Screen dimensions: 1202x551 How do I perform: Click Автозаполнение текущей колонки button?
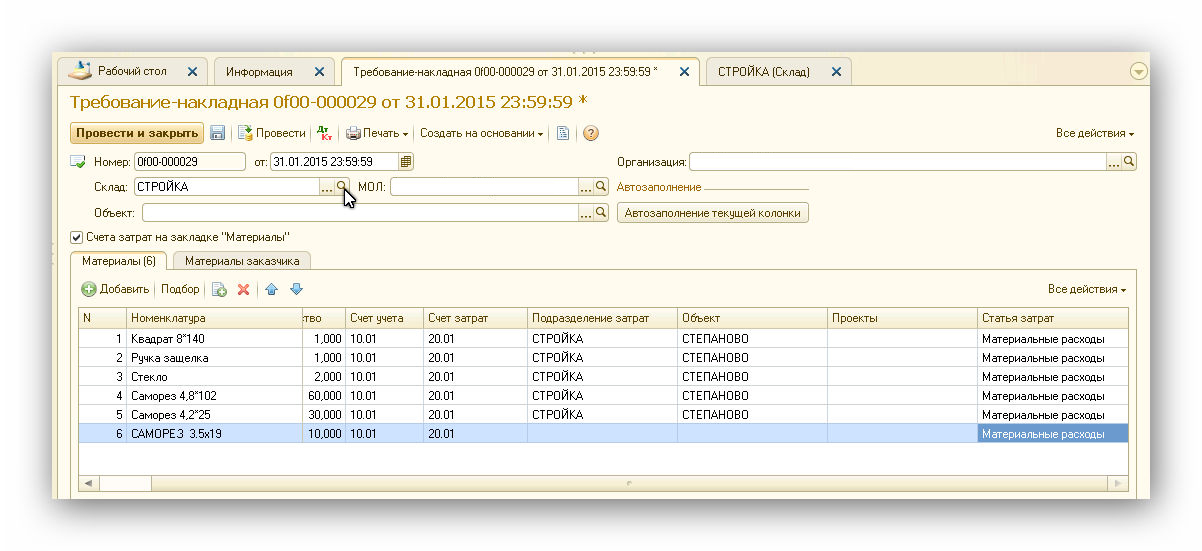click(x=713, y=213)
